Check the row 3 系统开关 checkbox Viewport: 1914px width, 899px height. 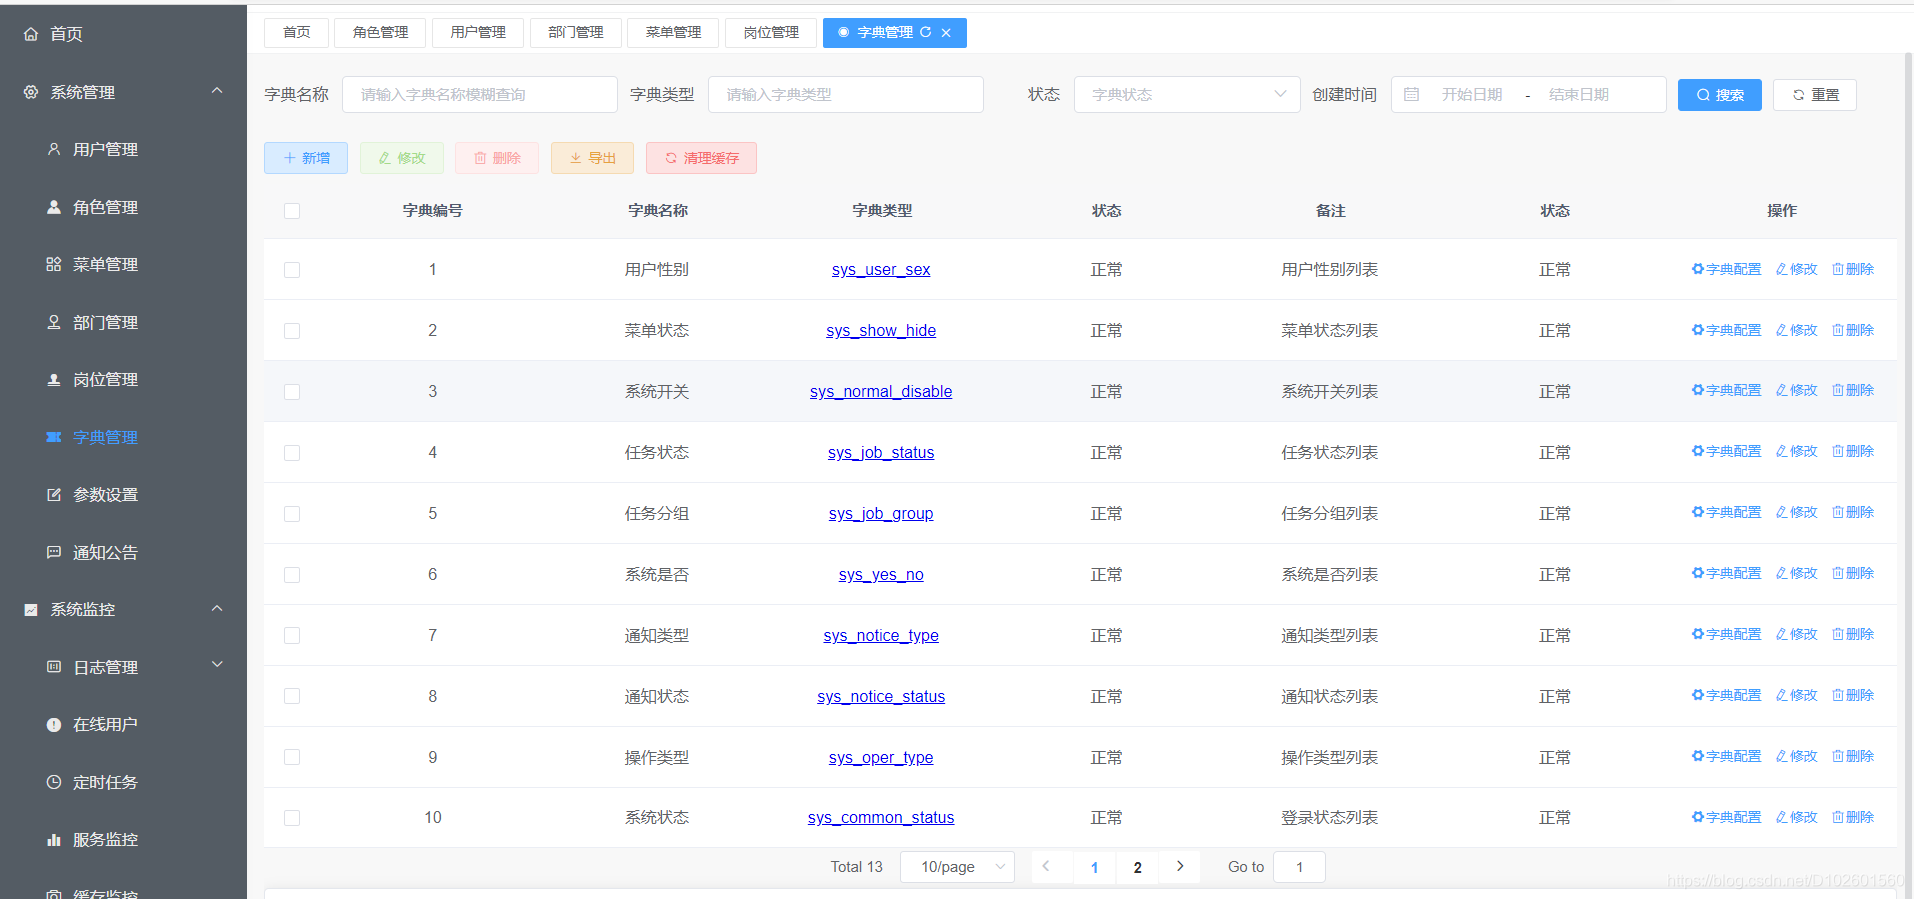(292, 392)
